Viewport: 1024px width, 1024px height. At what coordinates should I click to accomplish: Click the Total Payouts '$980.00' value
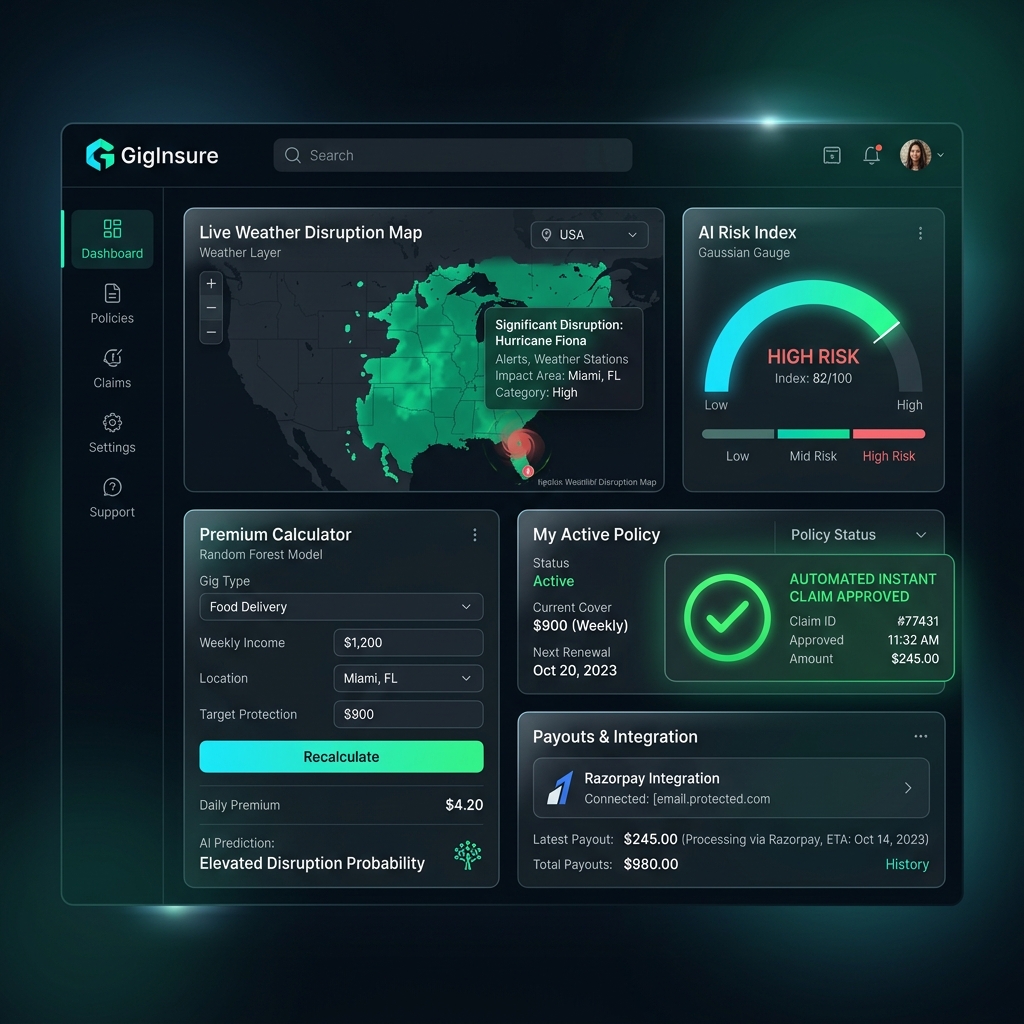651,864
